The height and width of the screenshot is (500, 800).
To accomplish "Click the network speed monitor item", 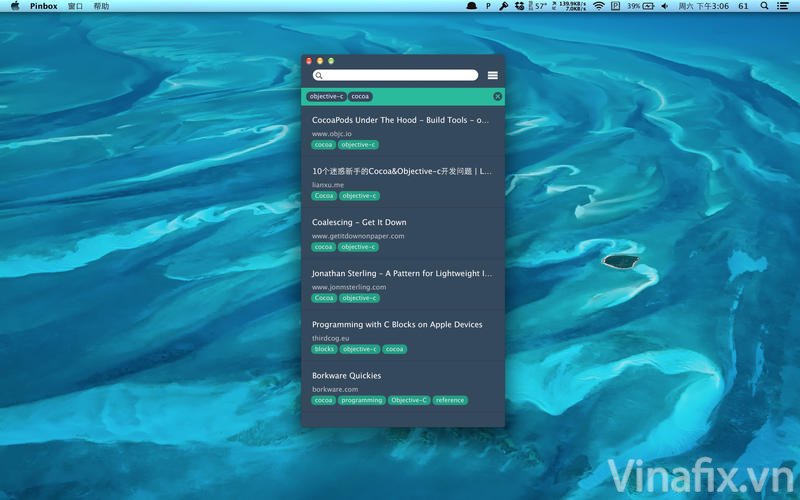I will [569, 6].
